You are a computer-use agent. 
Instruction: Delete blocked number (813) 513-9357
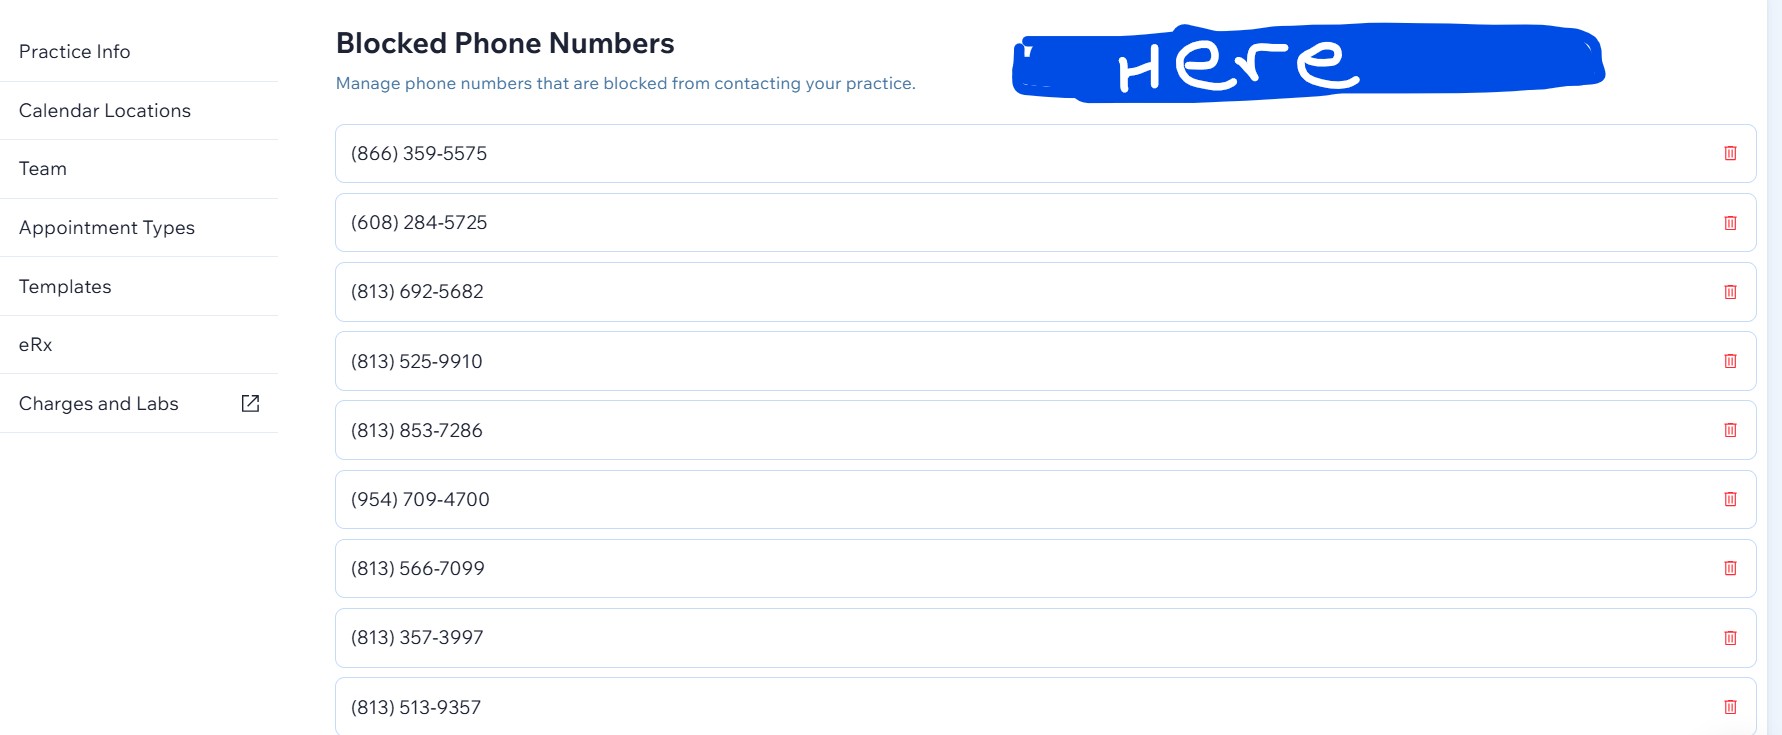[x=1730, y=707]
